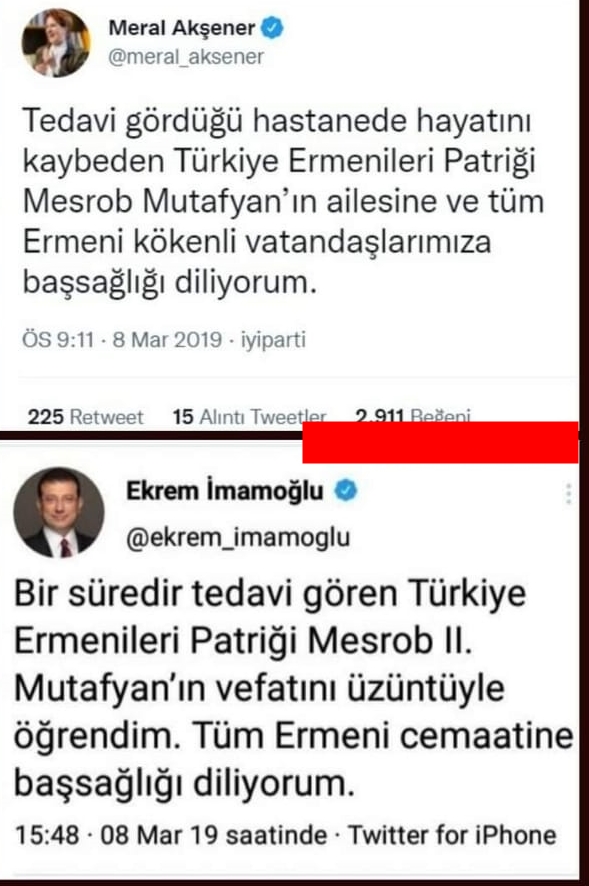
Task: Click the ÖS 9:11 timestamp
Action: [58, 340]
